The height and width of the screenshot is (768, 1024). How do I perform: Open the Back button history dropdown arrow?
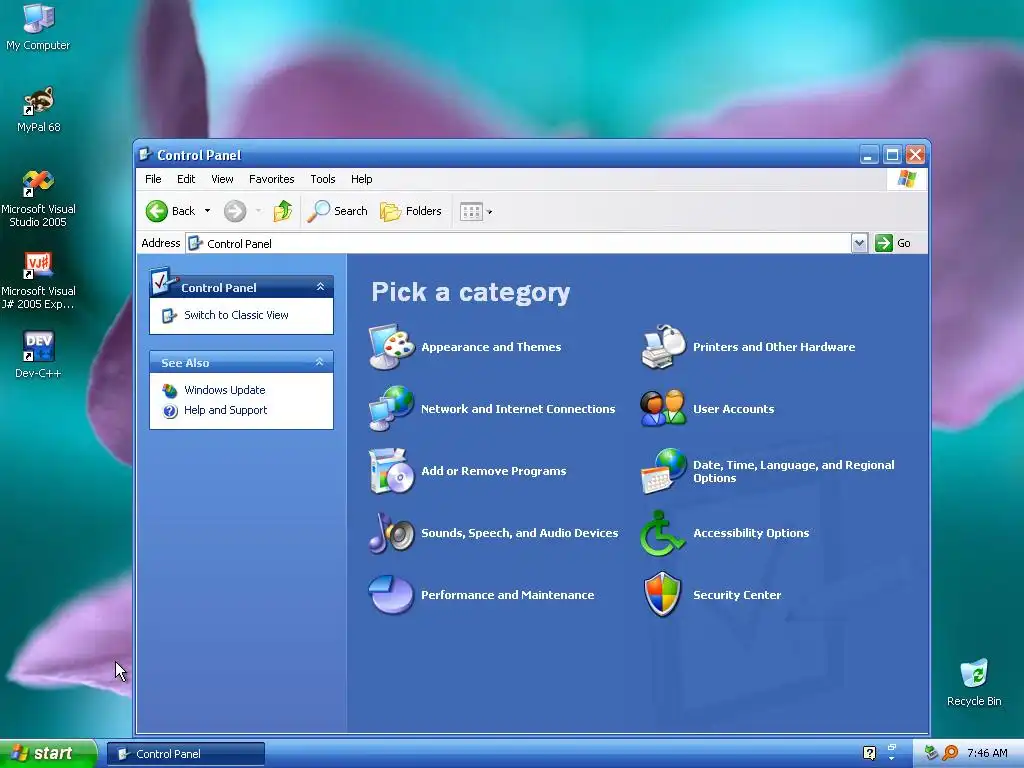click(208, 211)
